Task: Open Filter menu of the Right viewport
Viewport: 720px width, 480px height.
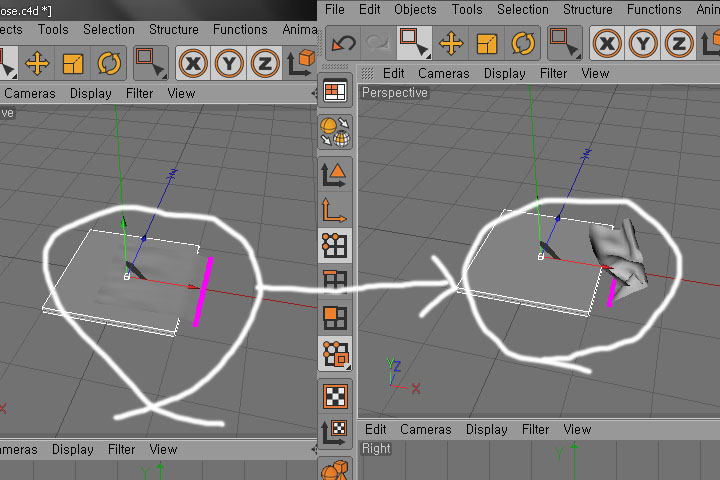Action: [535, 429]
